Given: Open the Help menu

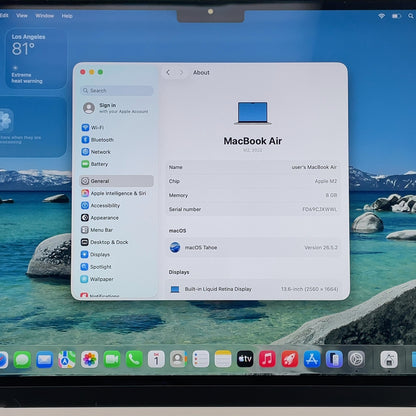Looking at the screenshot, I should (67, 16).
